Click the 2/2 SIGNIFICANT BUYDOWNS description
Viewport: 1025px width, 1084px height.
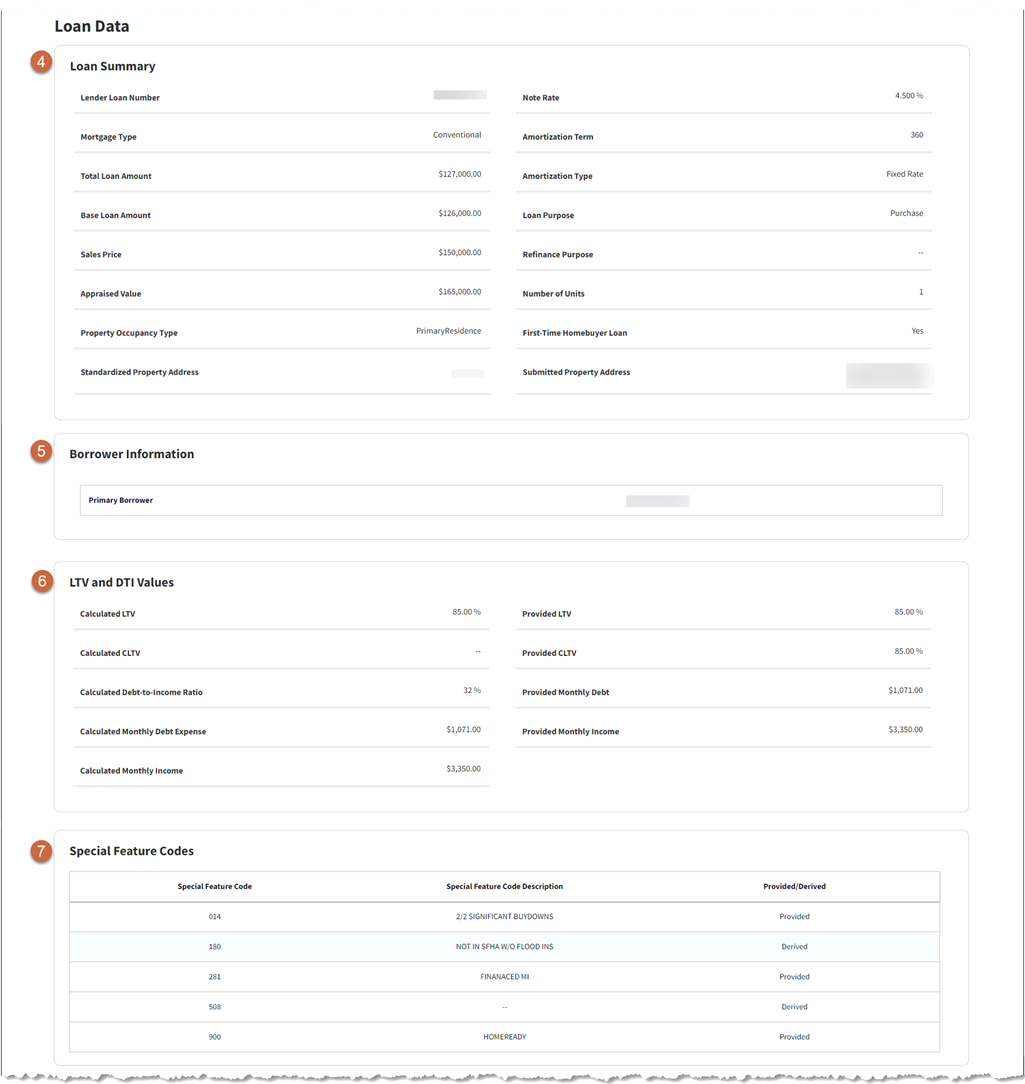pos(504,916)
